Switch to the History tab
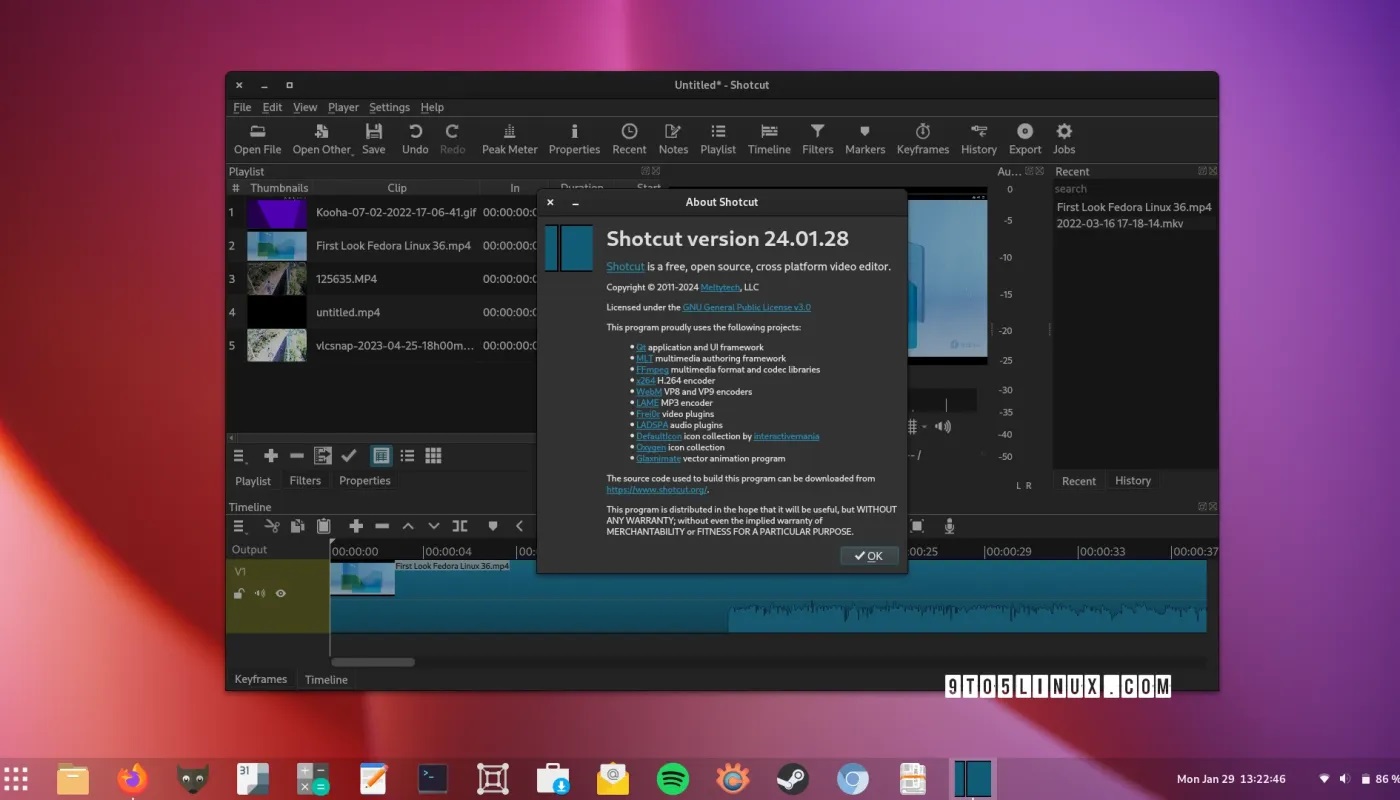This screenshot has height=800, width=1400. tap(1132, 481)
